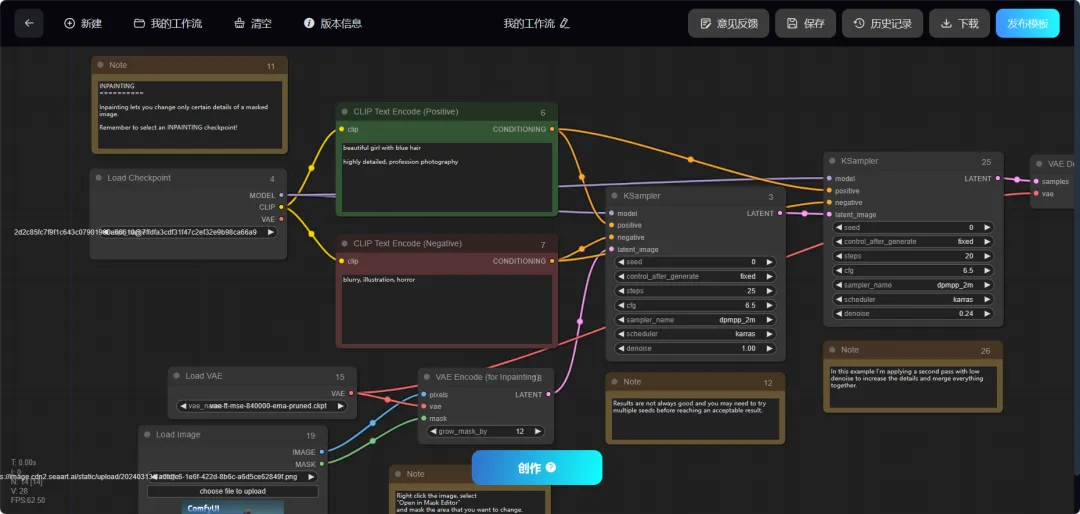Toggle collapse dot on Load VAE node
This screenshot has width=1080, height=514.
coord(176,376)
